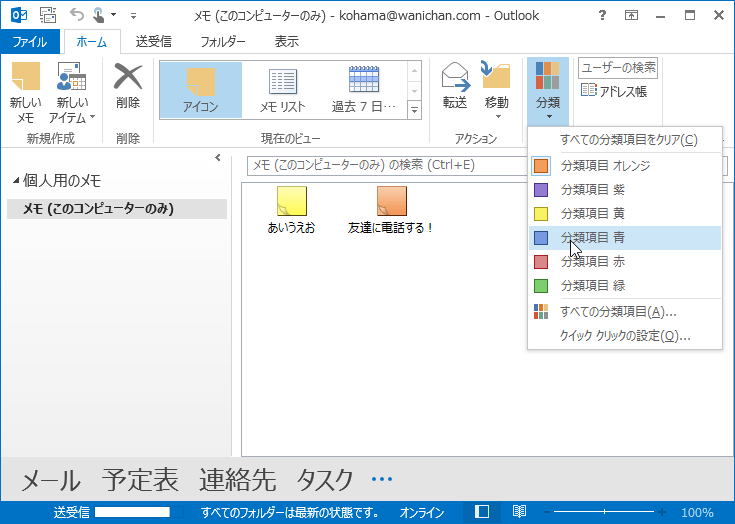Select the あいうえお yellow note
735x524 pixels.
point(292,210)
